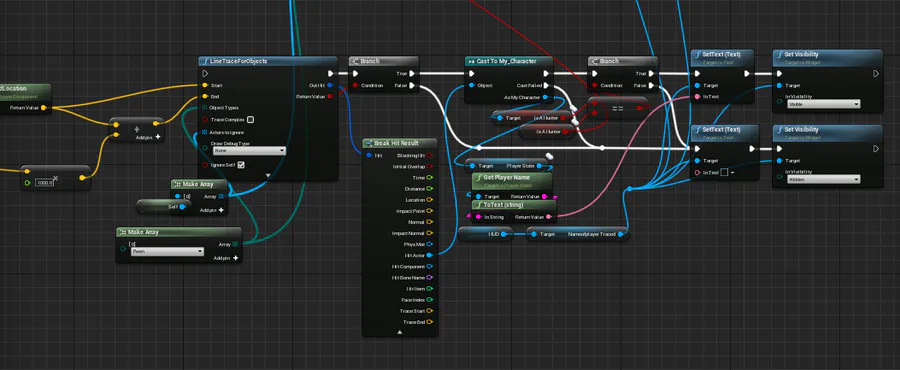Click Array output pin on Pawn Make Array
The height and width of the screenshot is (370, 900).
[x=235, y=244]
